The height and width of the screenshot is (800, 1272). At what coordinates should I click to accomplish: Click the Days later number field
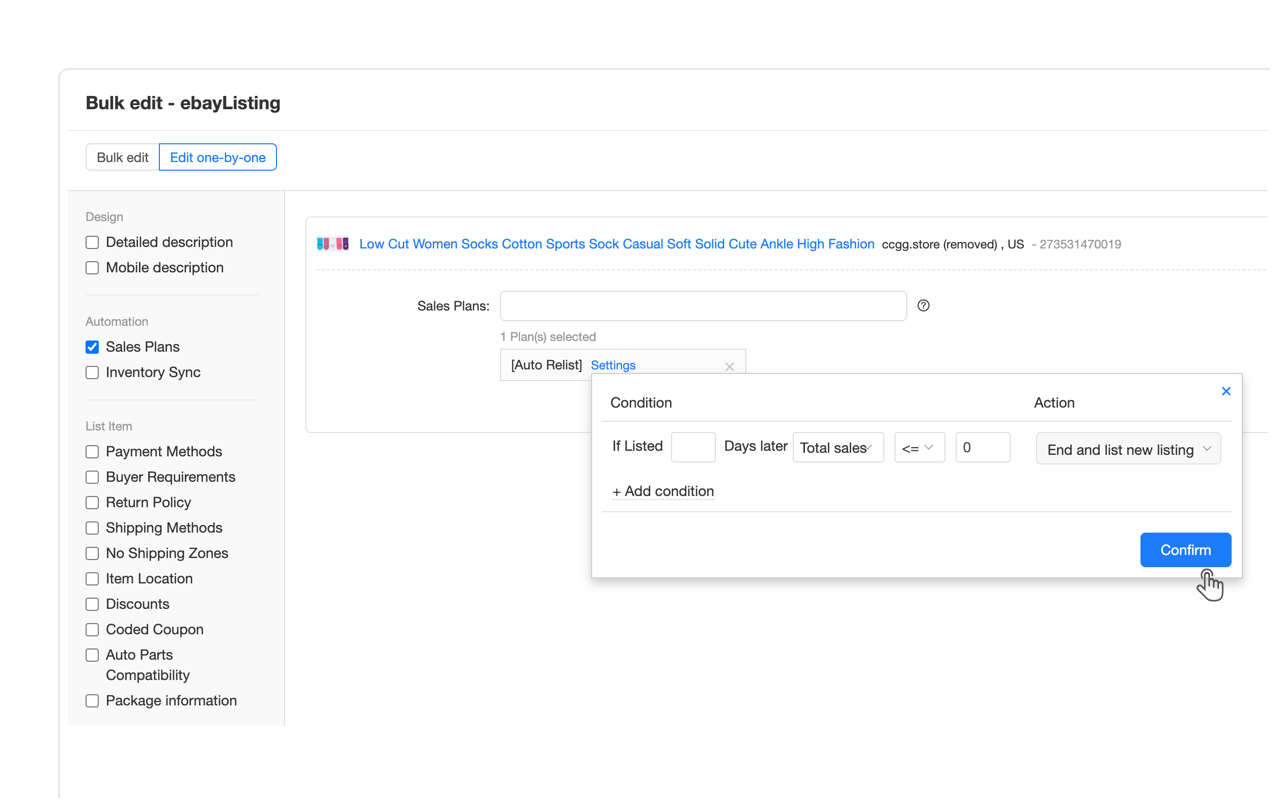(693, 447)
